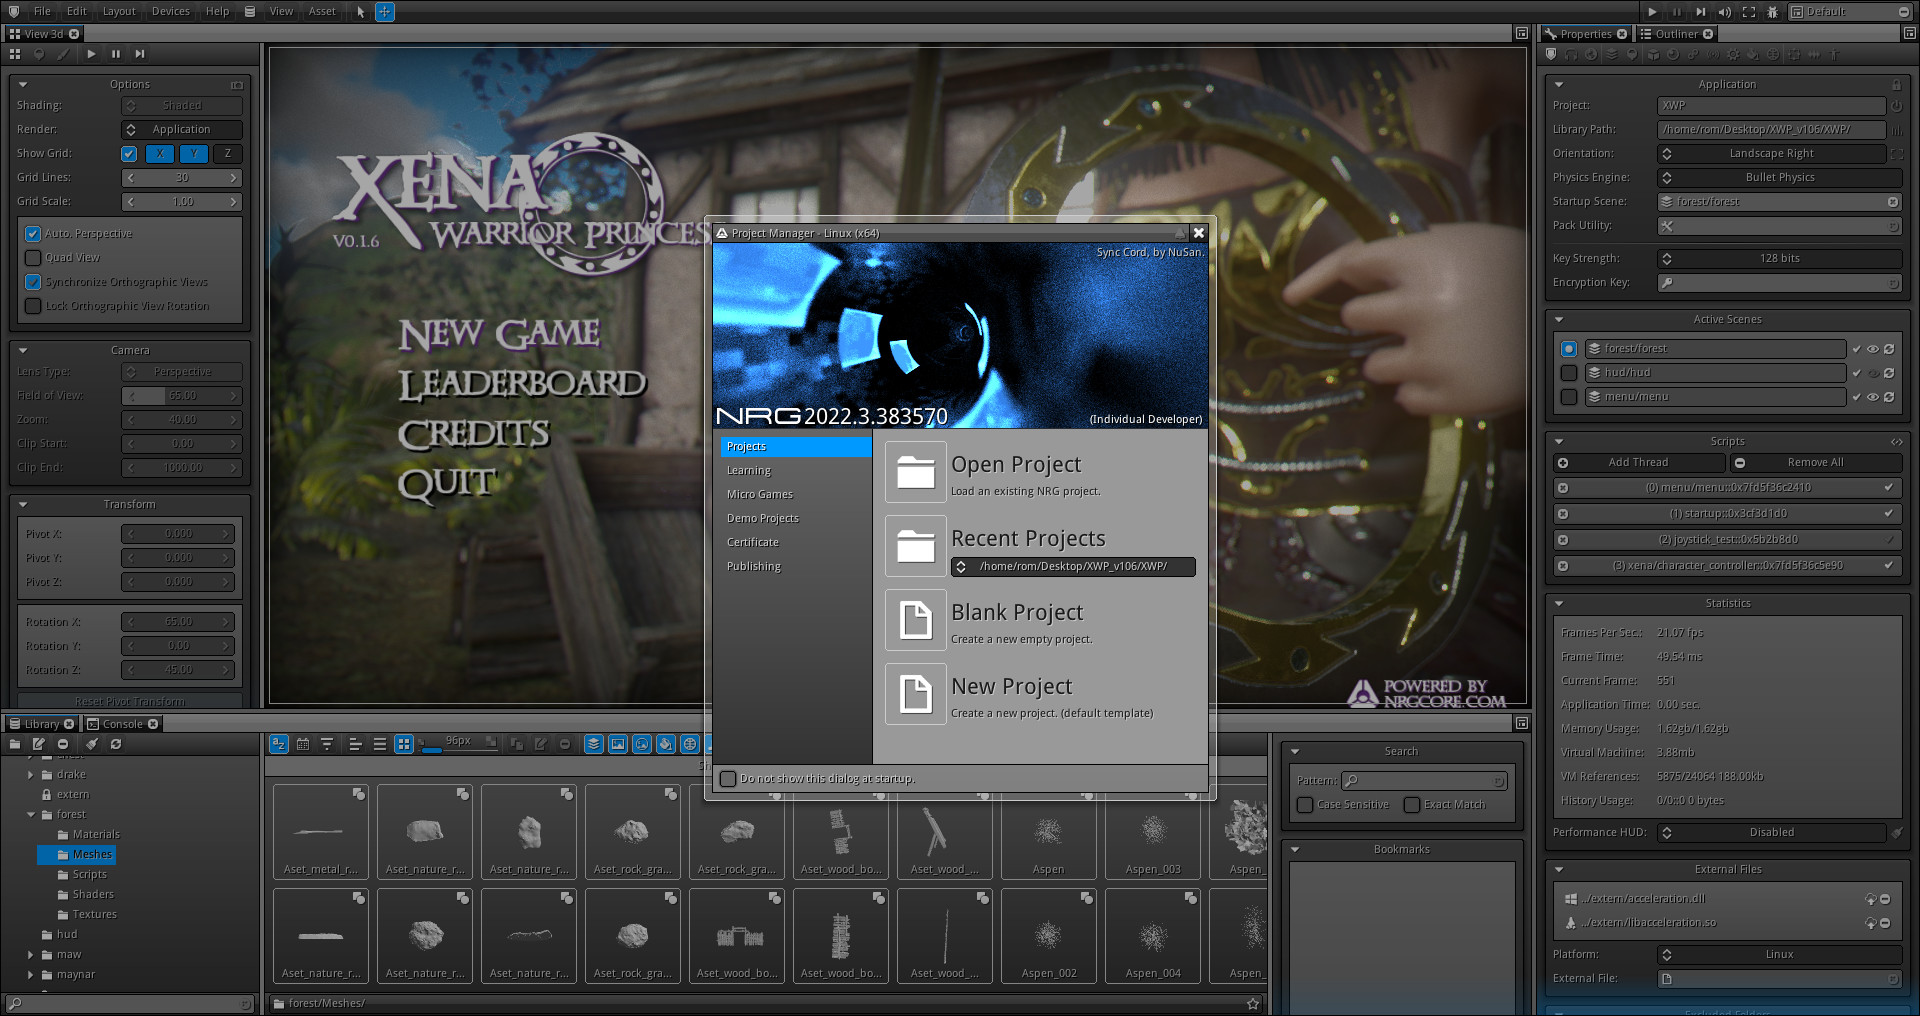Click Grid Lines value stepper
1920x1016 pixels.
click(x=181, y=178)
